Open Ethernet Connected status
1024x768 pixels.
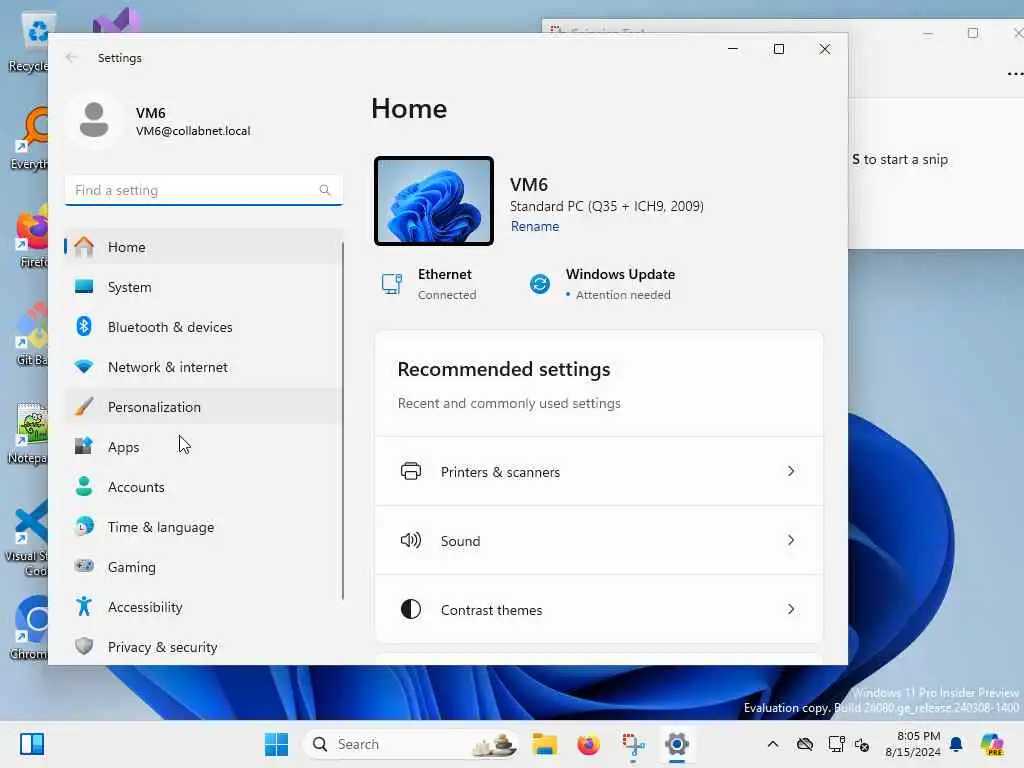coord(428,284)
